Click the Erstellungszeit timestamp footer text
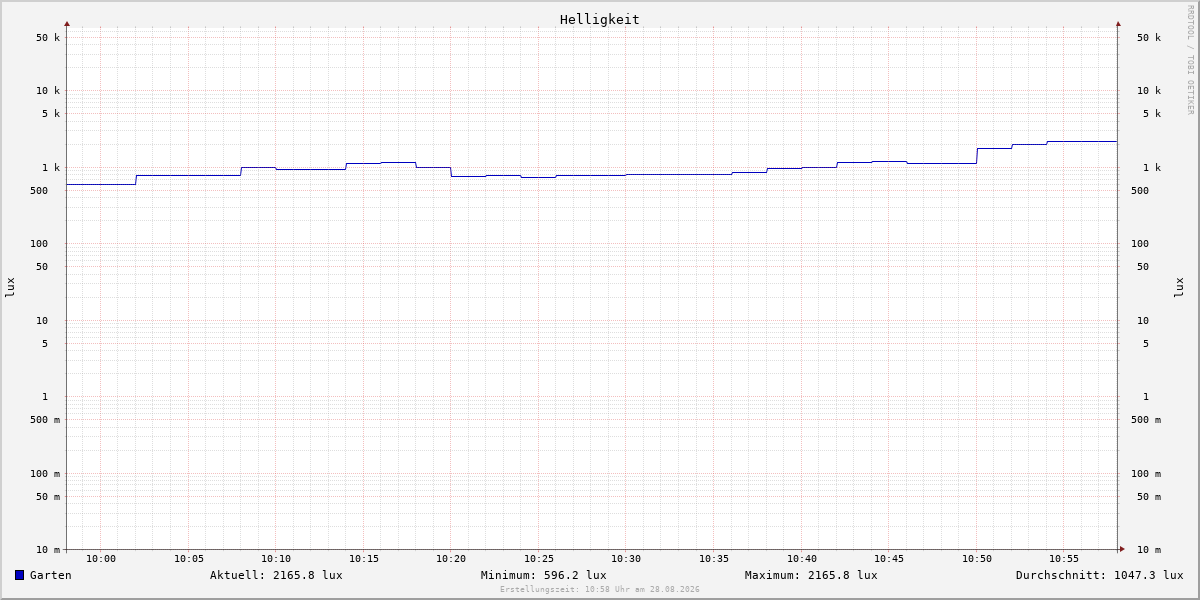Viewport: 1200px width, 600px height. [x=600, y=590]
